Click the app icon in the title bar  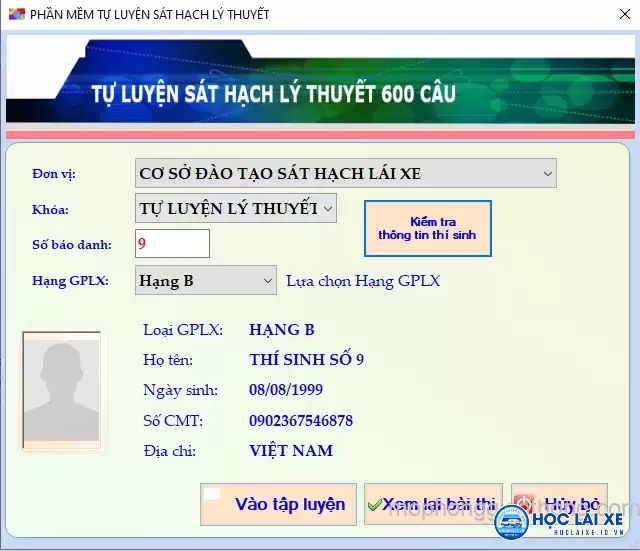17,15
